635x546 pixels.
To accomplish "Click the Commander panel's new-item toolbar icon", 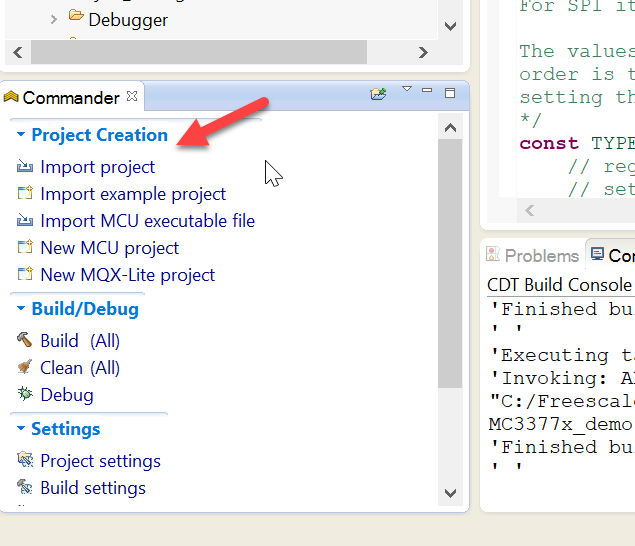I will click(x=378, y=94).
